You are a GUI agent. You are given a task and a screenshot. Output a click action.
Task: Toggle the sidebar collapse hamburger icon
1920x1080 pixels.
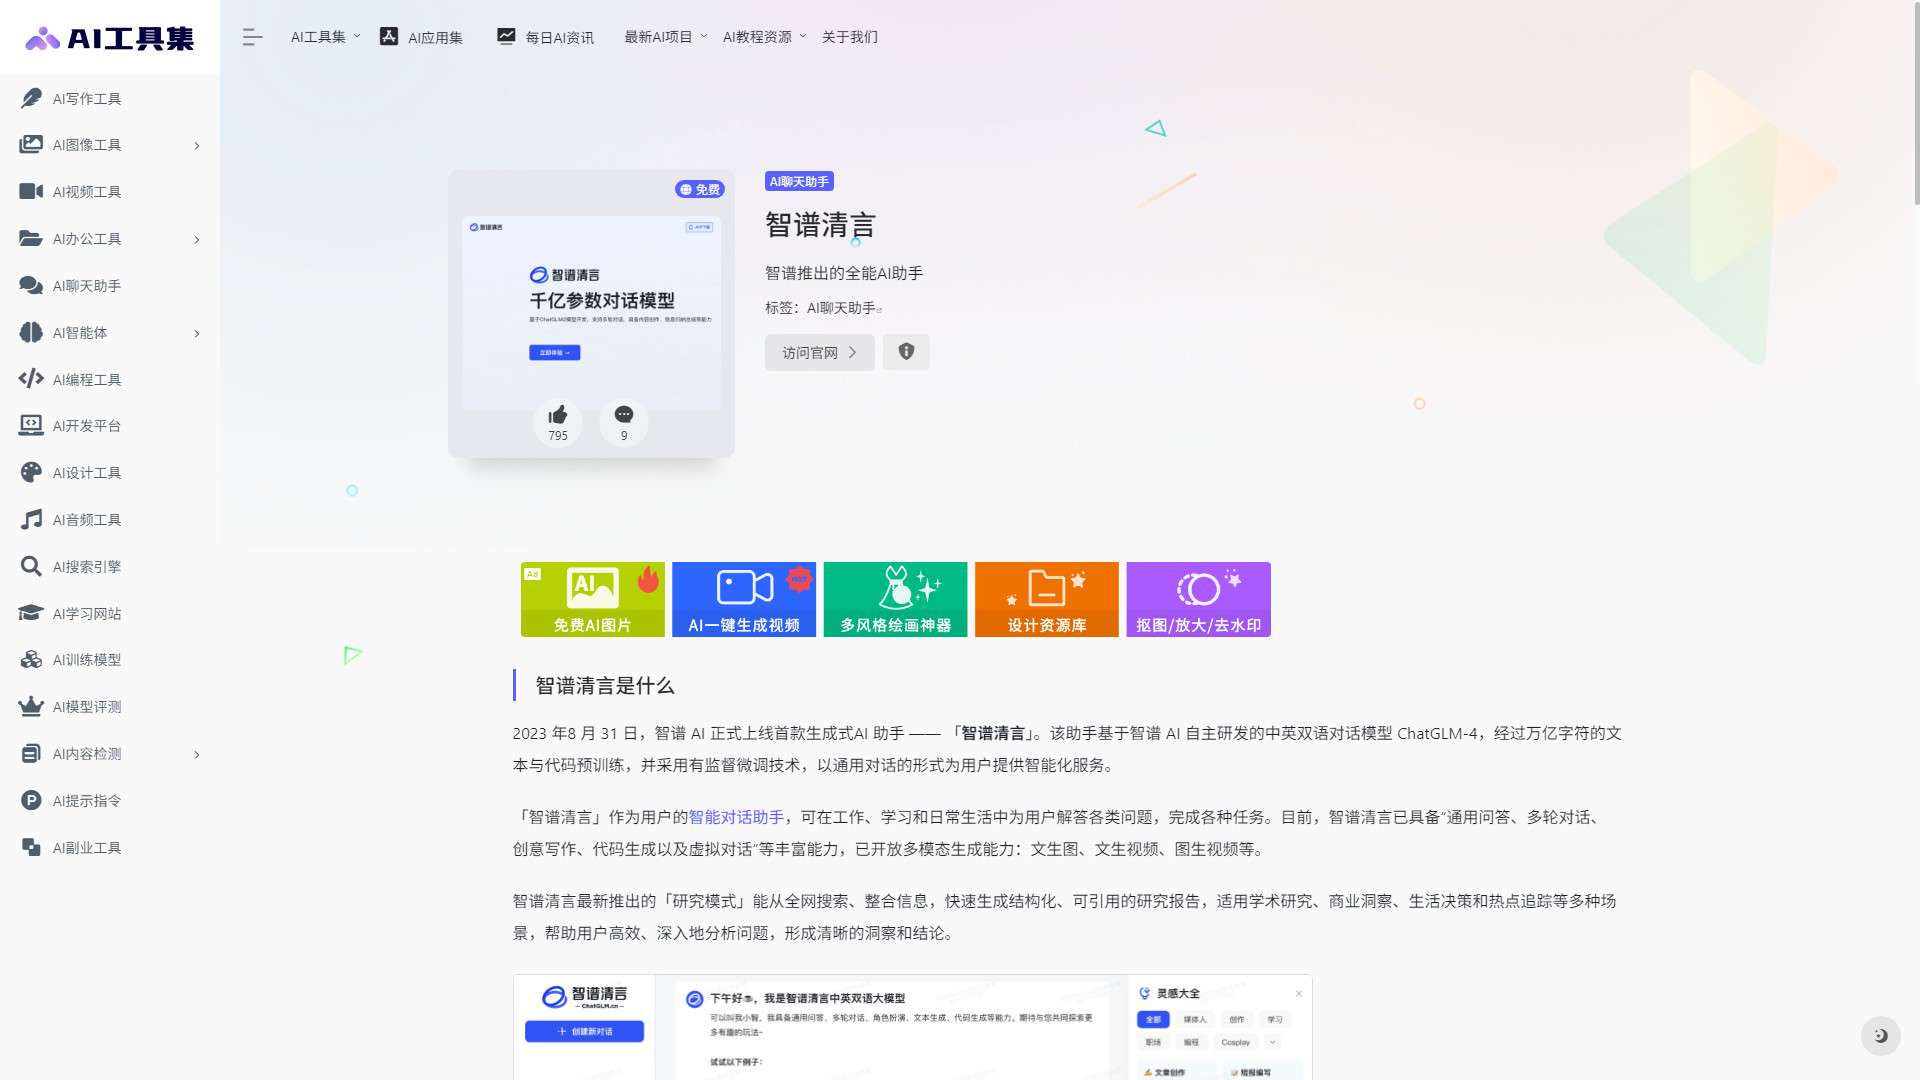tap(252, 37)
